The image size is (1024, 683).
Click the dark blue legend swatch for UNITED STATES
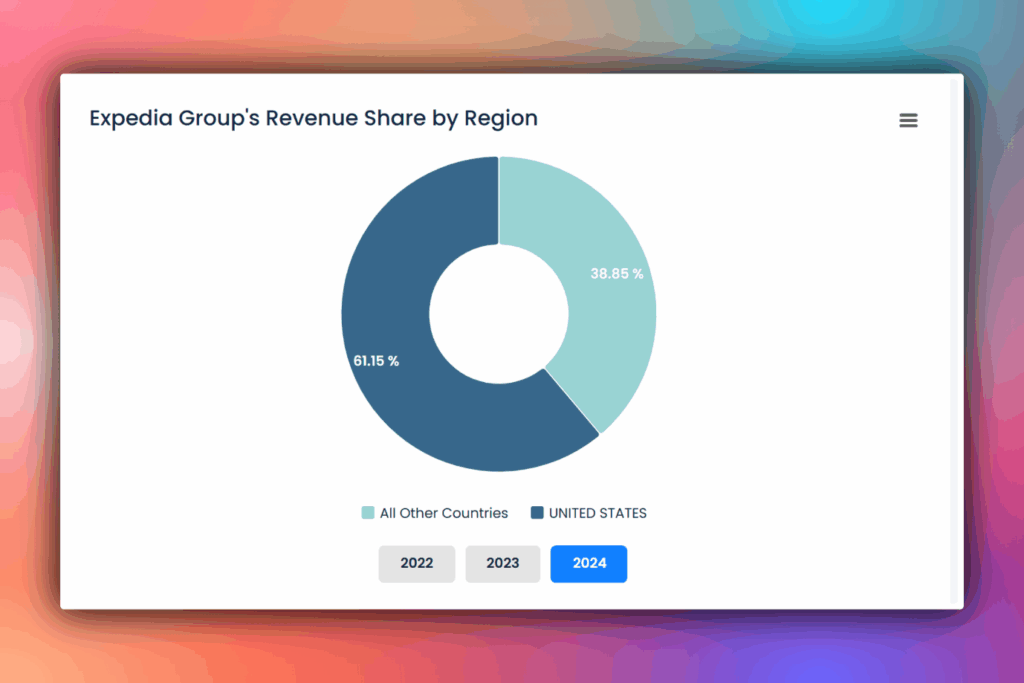click(536, 512)
